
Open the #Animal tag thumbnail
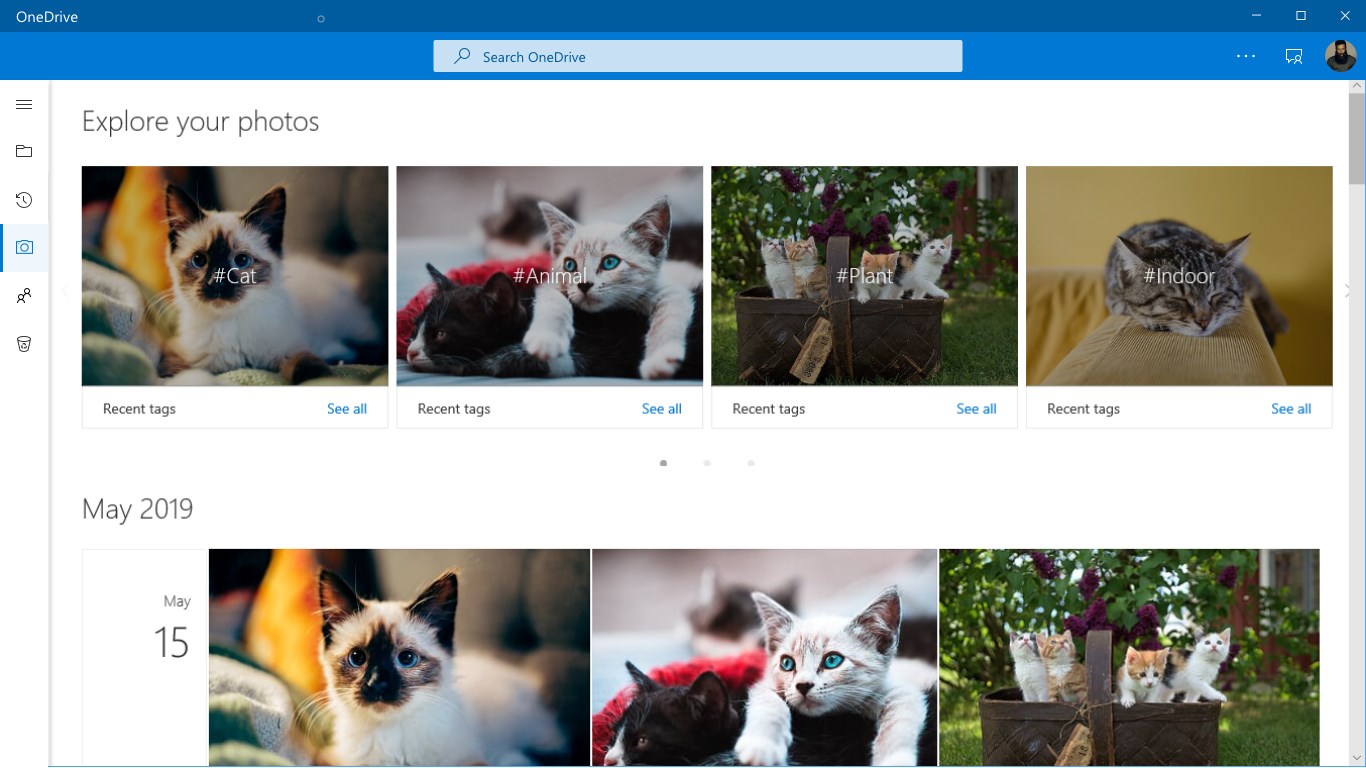(x=550, y=276)
